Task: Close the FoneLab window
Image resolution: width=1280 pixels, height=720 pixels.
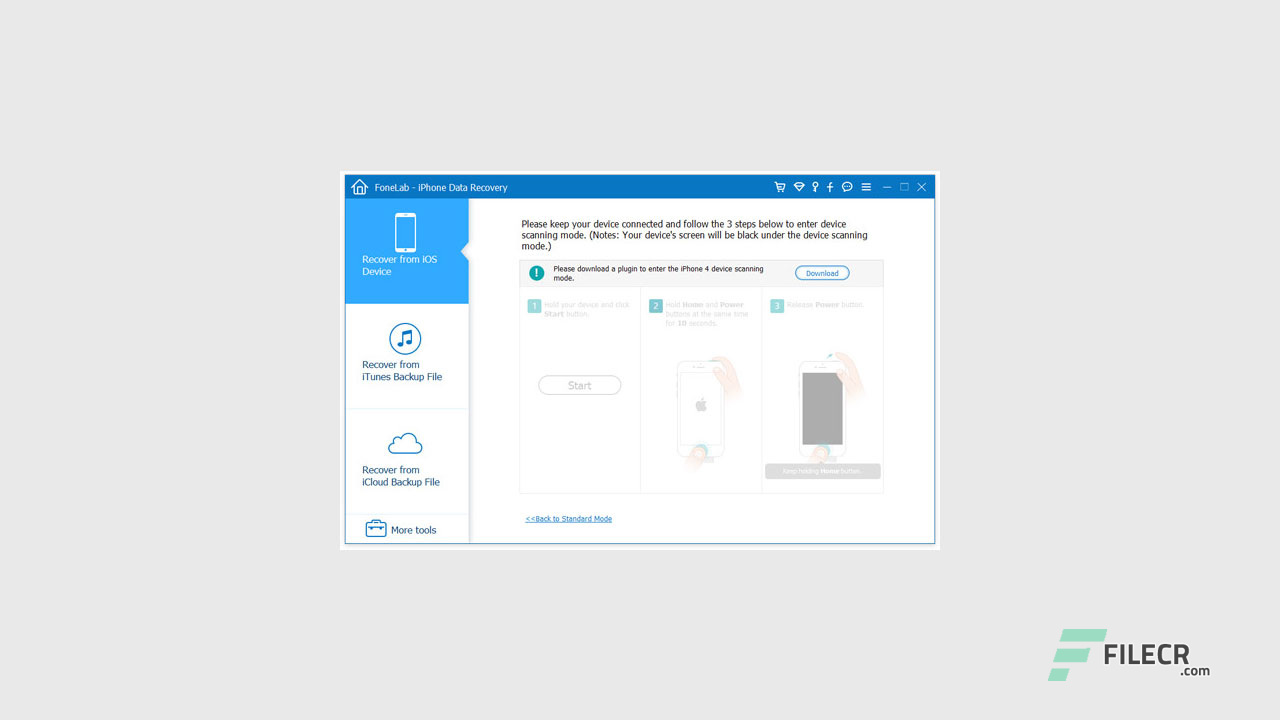Action: (x=922, y=187)
